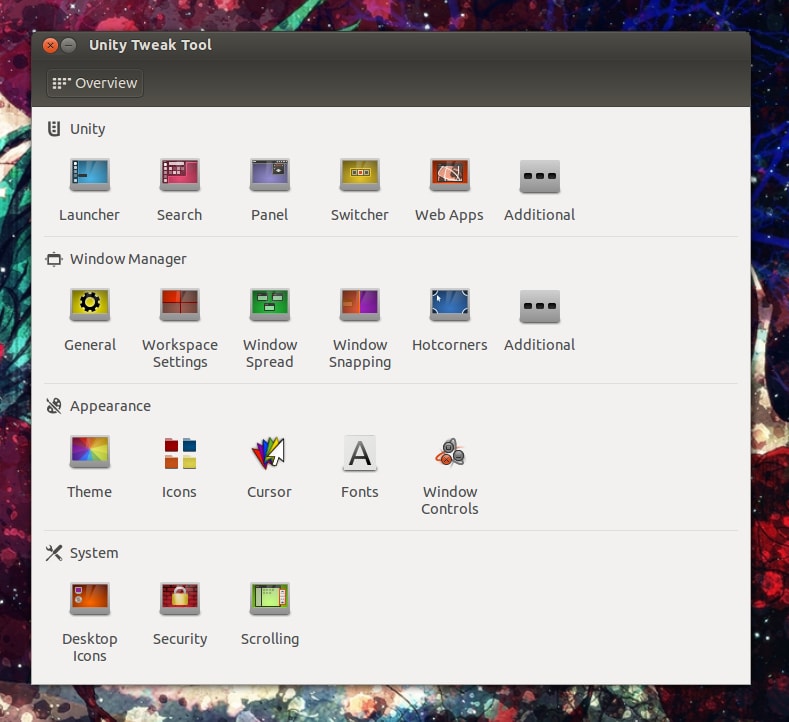Open Web Apps settings
This screenshot has height=722, width=789.
[x=449, y=176]
